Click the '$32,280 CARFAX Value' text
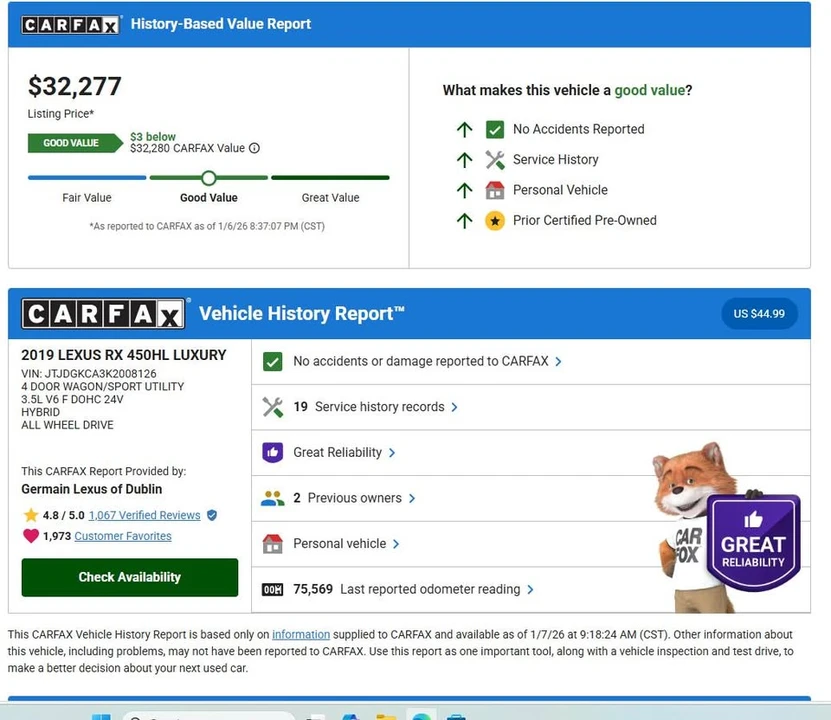The image size is (831, 720). pos(188,148)
